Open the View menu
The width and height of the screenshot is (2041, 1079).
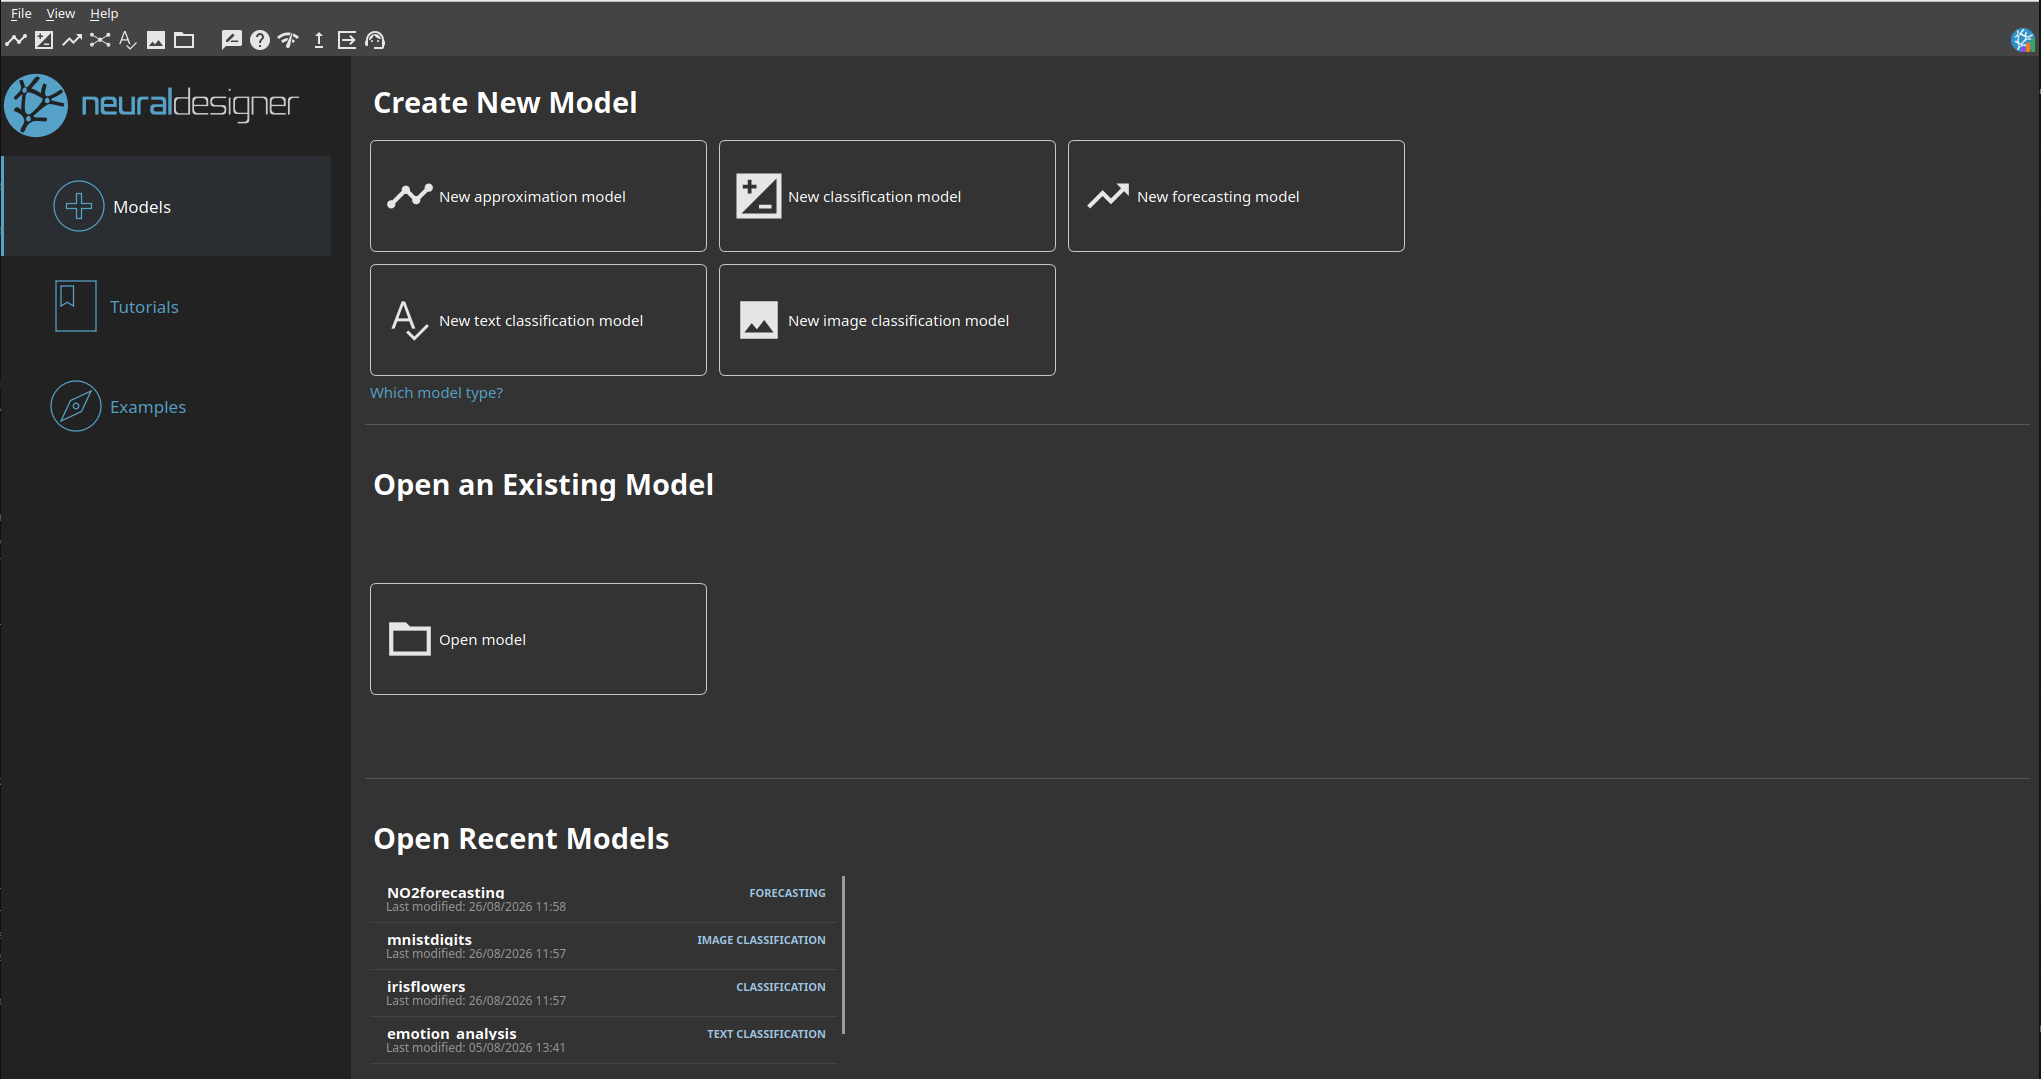coord(60,13)
